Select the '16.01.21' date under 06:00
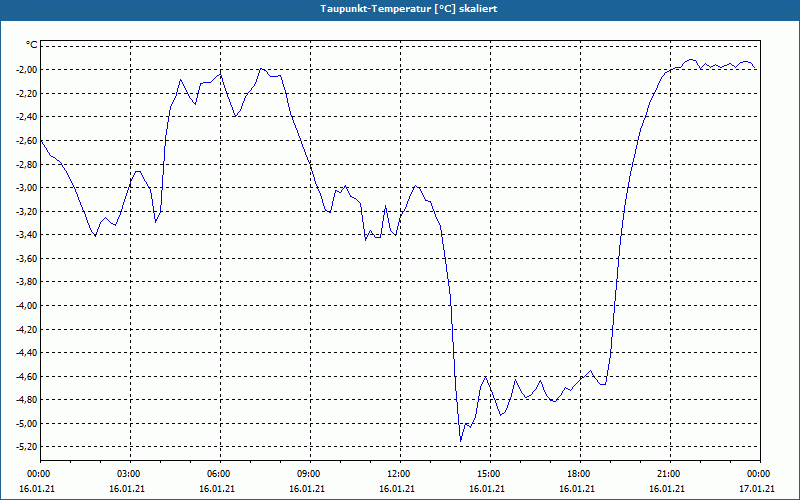Viewport: 800px width, 500px height. point(217,489)
